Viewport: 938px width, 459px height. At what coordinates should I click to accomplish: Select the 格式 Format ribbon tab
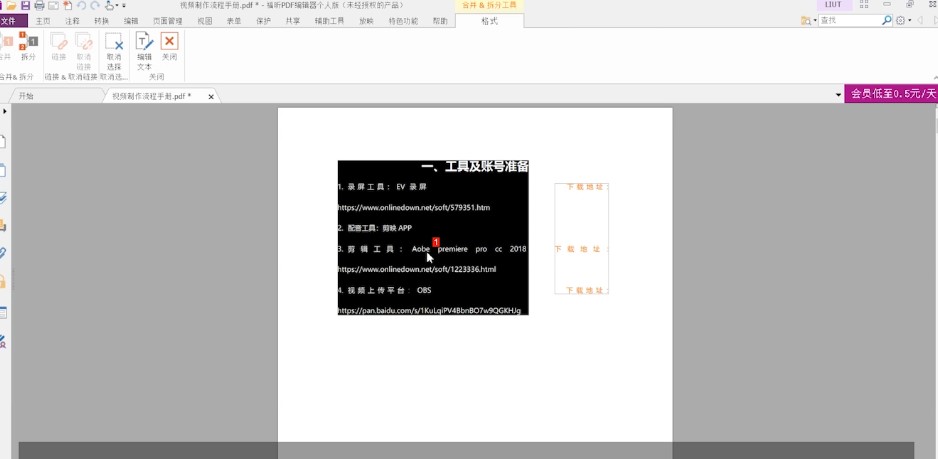(x=489, y=21)
